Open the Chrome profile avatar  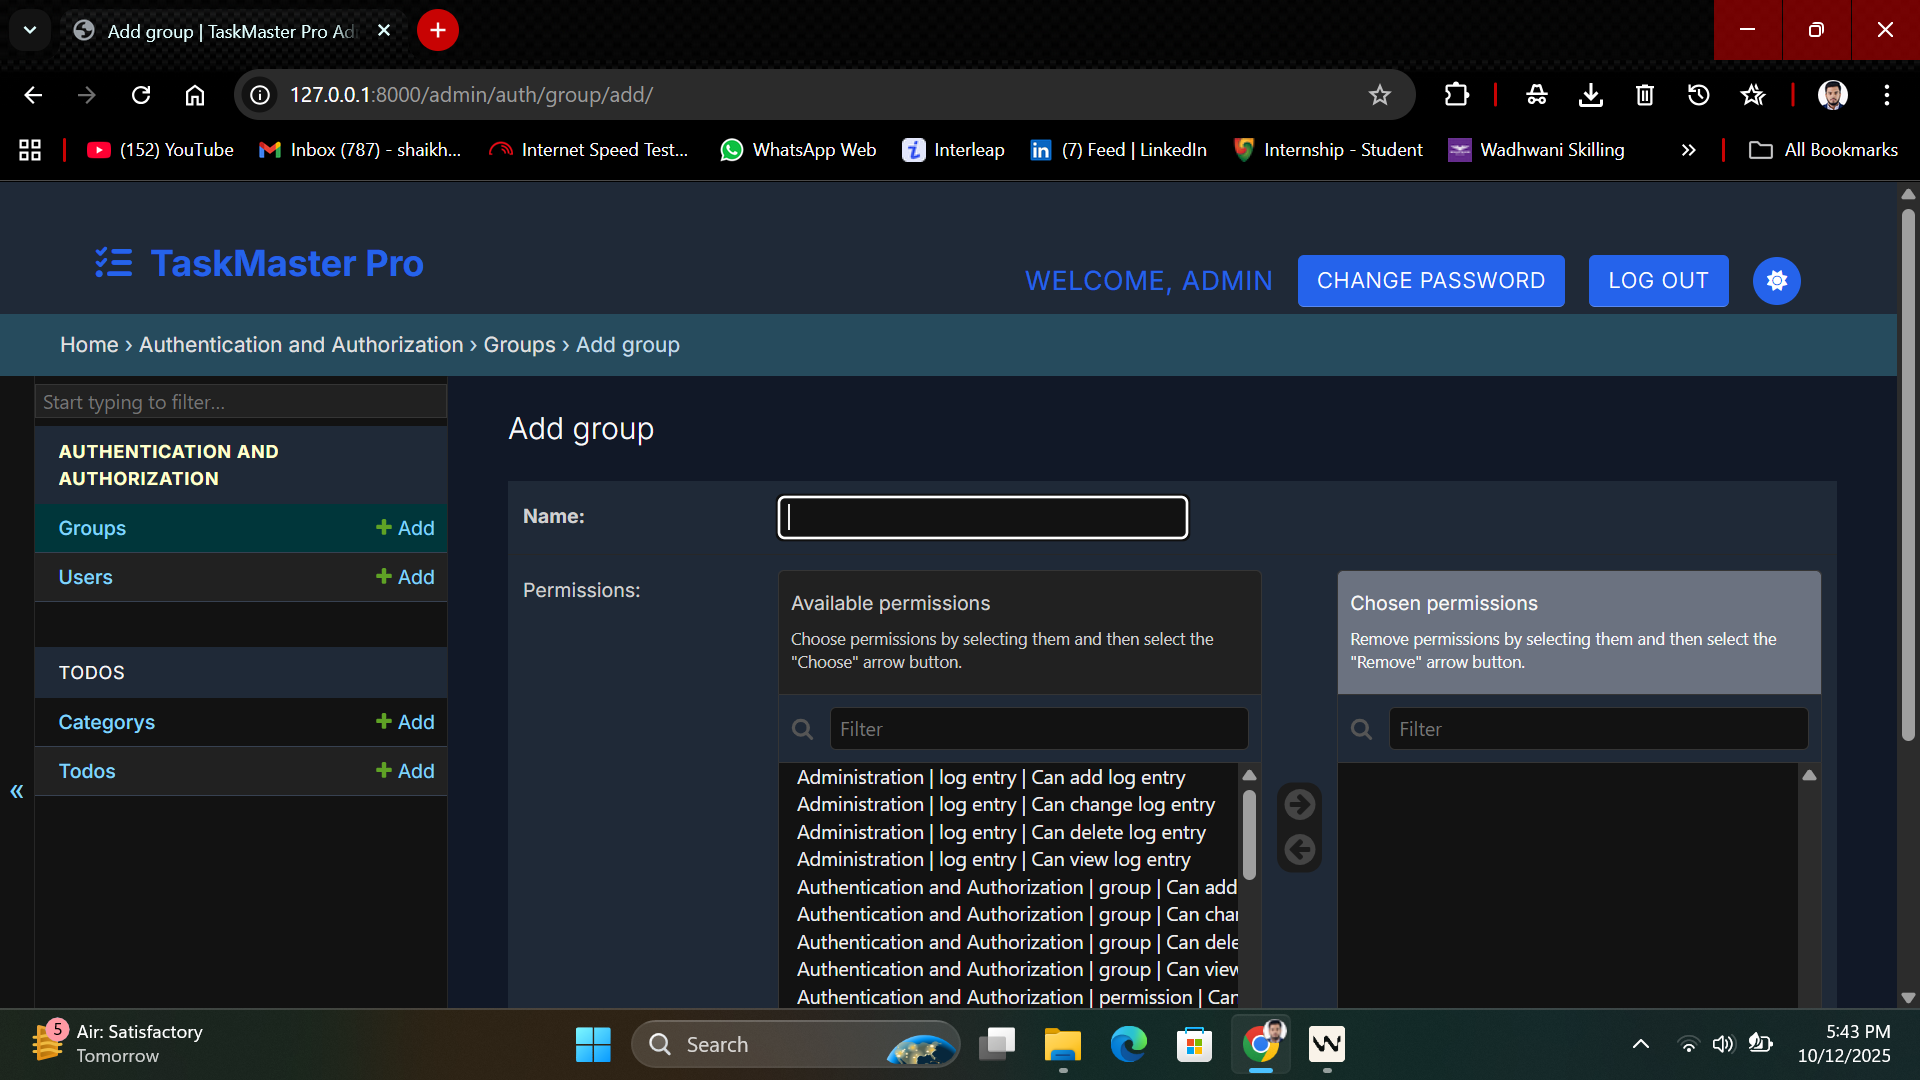click(1833, 95)
